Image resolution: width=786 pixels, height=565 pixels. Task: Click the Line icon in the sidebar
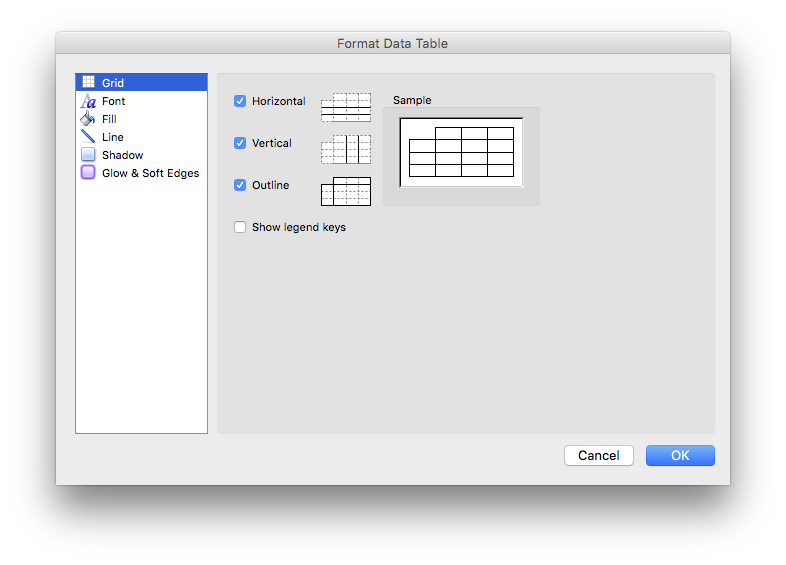click(x=88, y=136)
